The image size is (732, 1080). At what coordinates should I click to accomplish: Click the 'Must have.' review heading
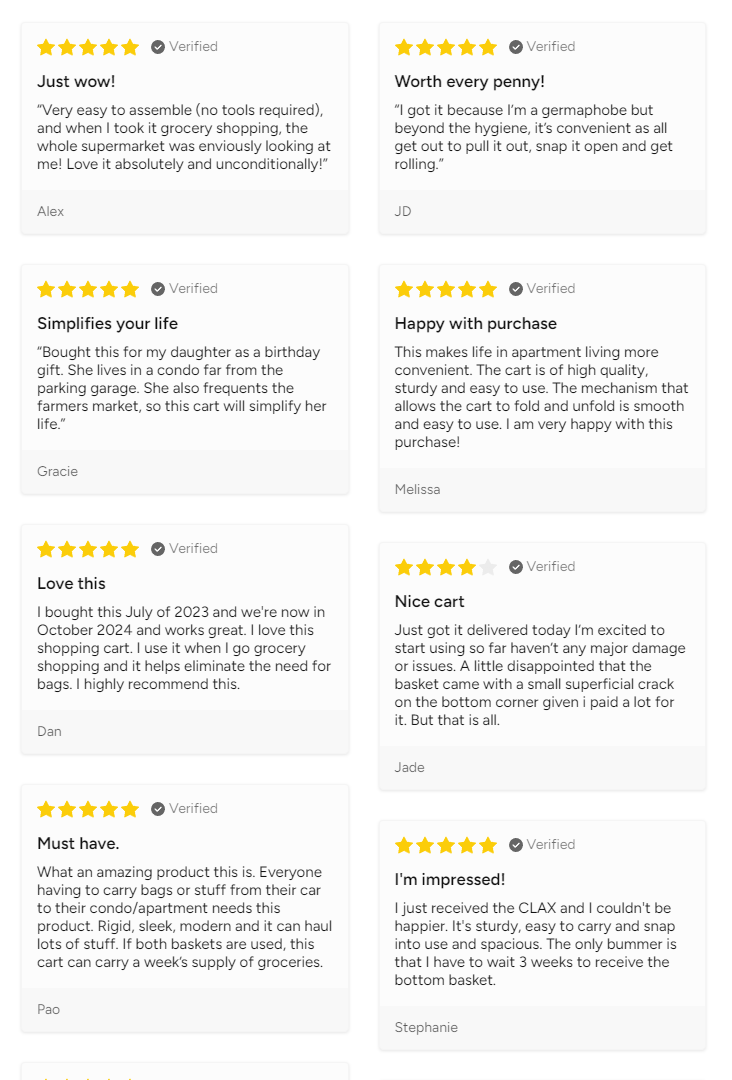pos(78,844)
